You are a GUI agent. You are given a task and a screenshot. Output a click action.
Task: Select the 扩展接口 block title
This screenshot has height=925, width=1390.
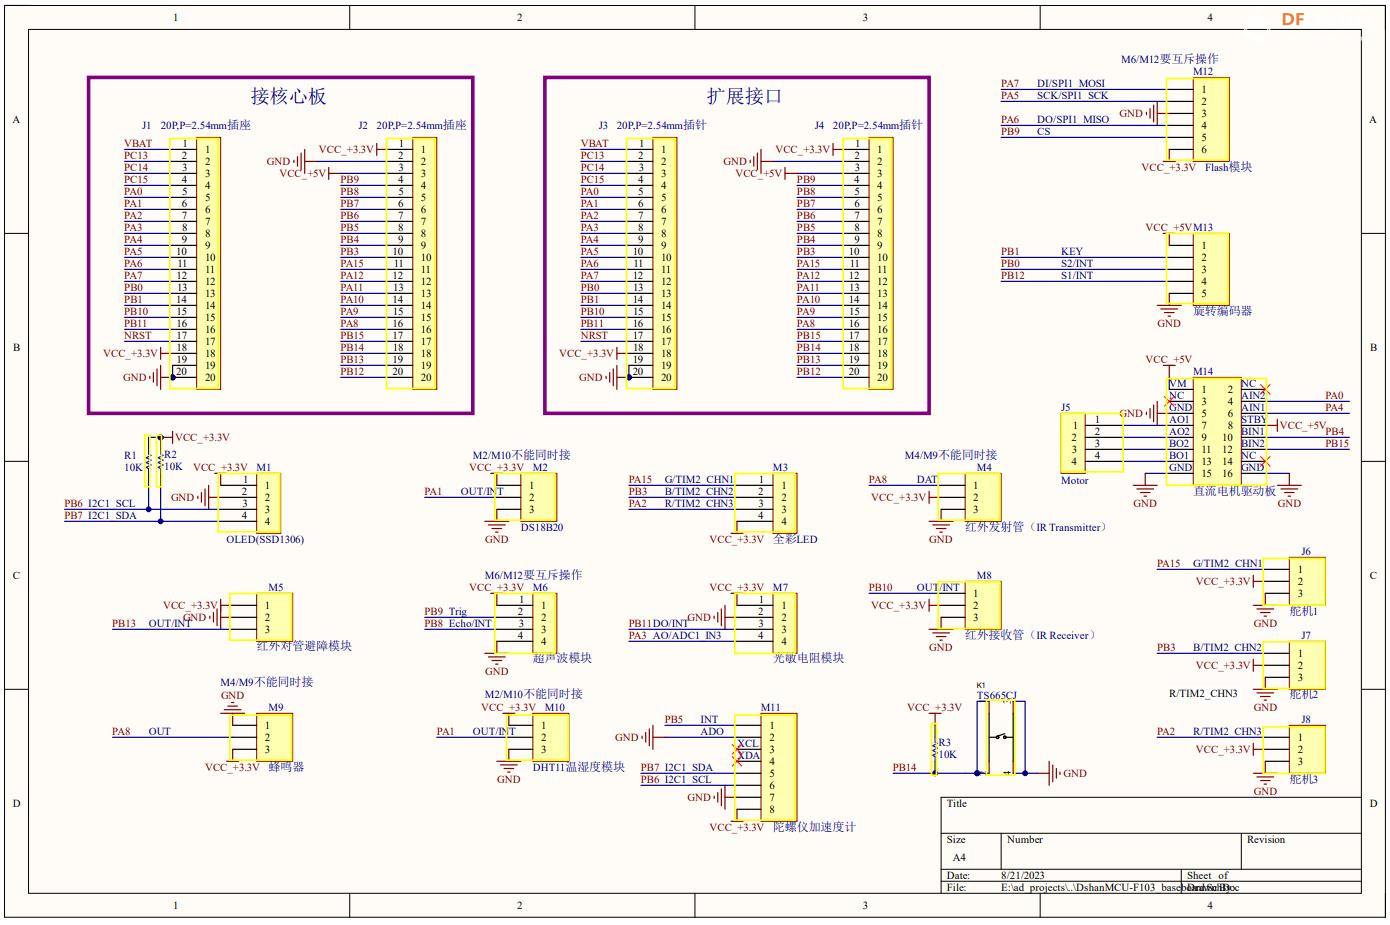click(744, 97)
